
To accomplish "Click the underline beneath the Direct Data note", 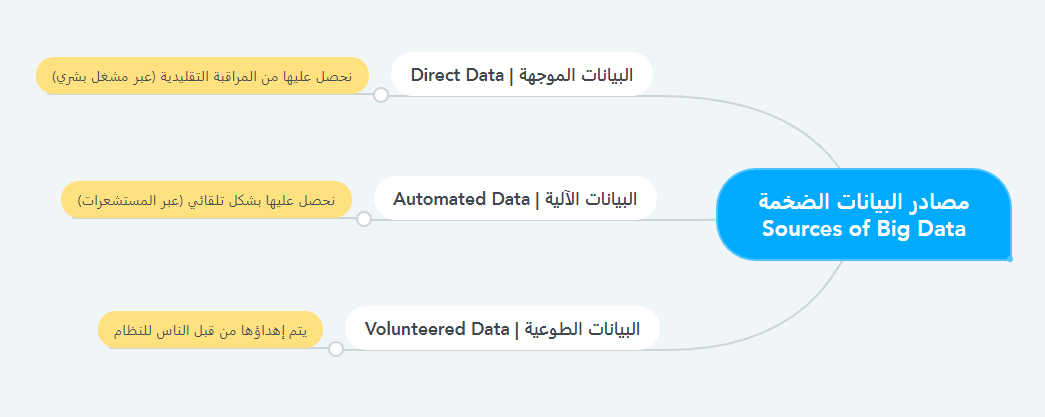I will (200, 94).
